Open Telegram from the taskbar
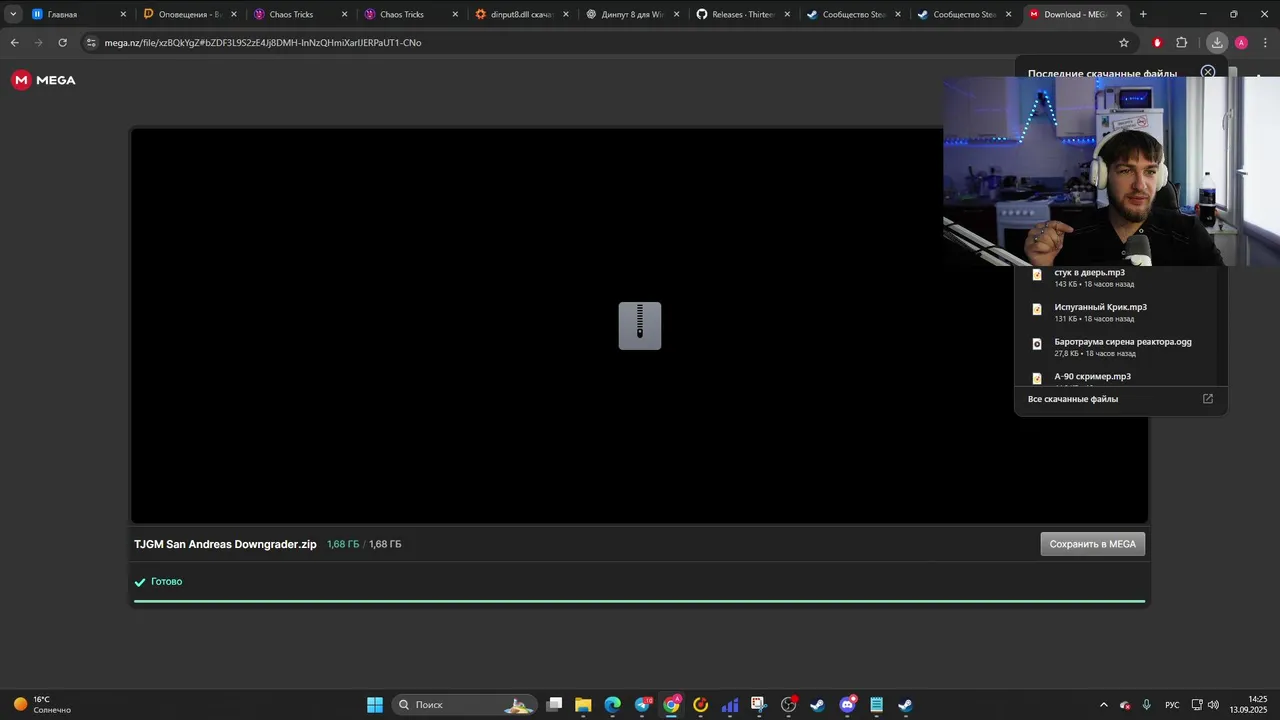This screenshot has height=720, width=1280. (x=642, y=705)
